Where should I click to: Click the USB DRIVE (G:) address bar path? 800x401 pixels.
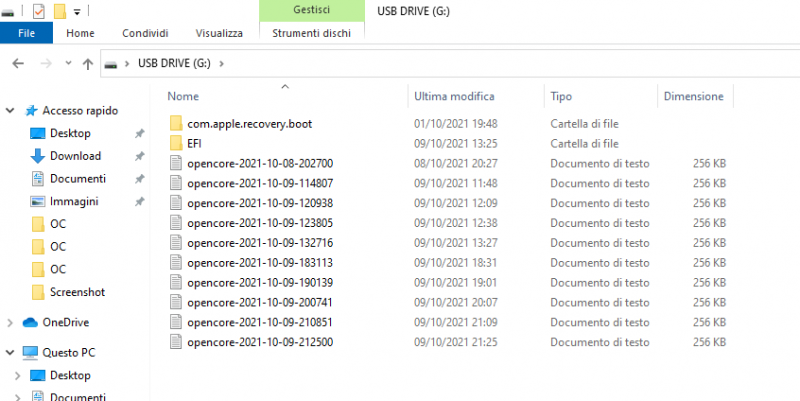click(173, 64)
